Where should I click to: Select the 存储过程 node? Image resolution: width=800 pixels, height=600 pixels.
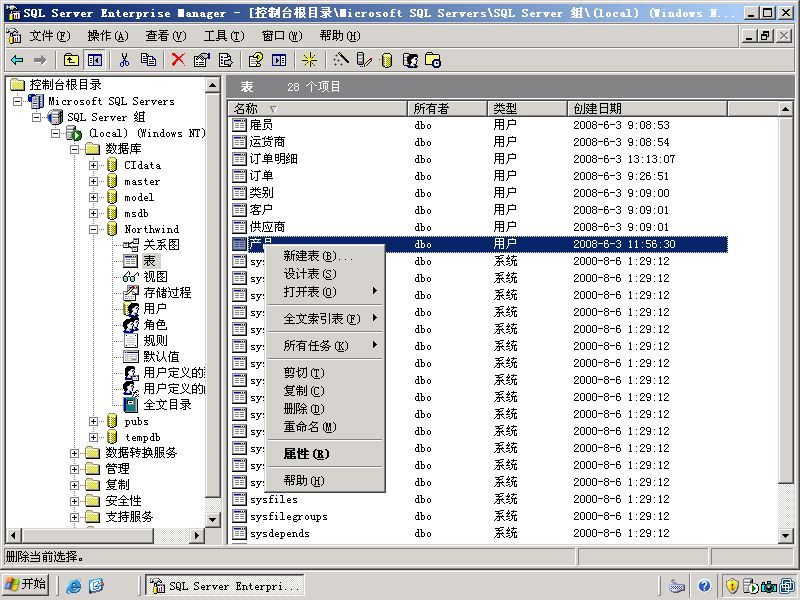pyautogui.click(x=167, y=292)
